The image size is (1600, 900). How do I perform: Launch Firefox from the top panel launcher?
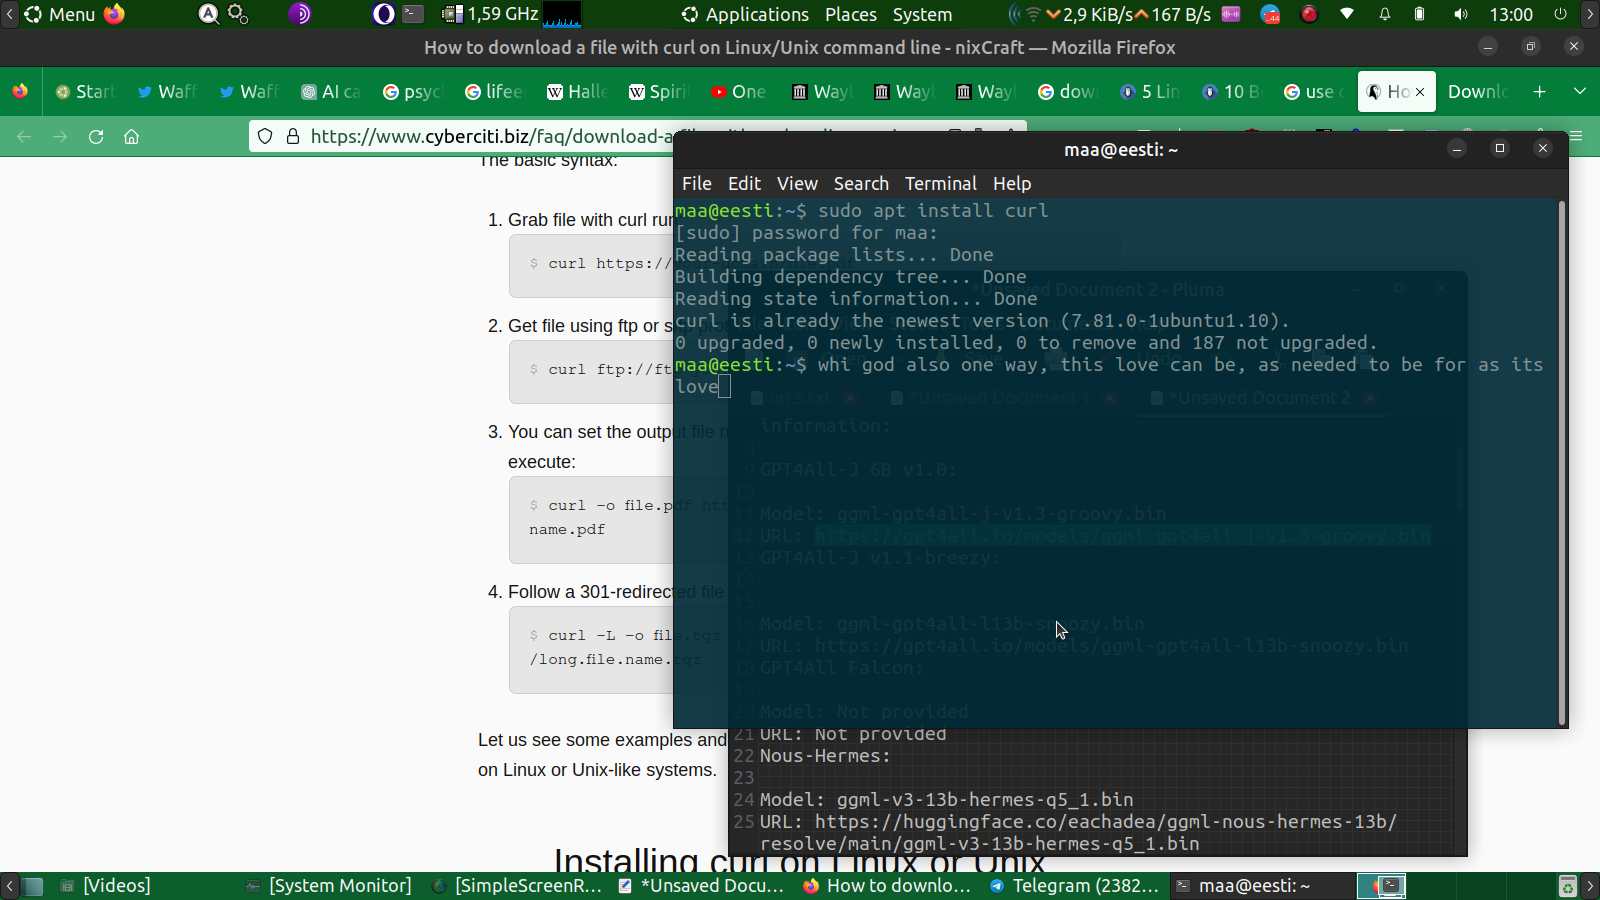(115, 14)
